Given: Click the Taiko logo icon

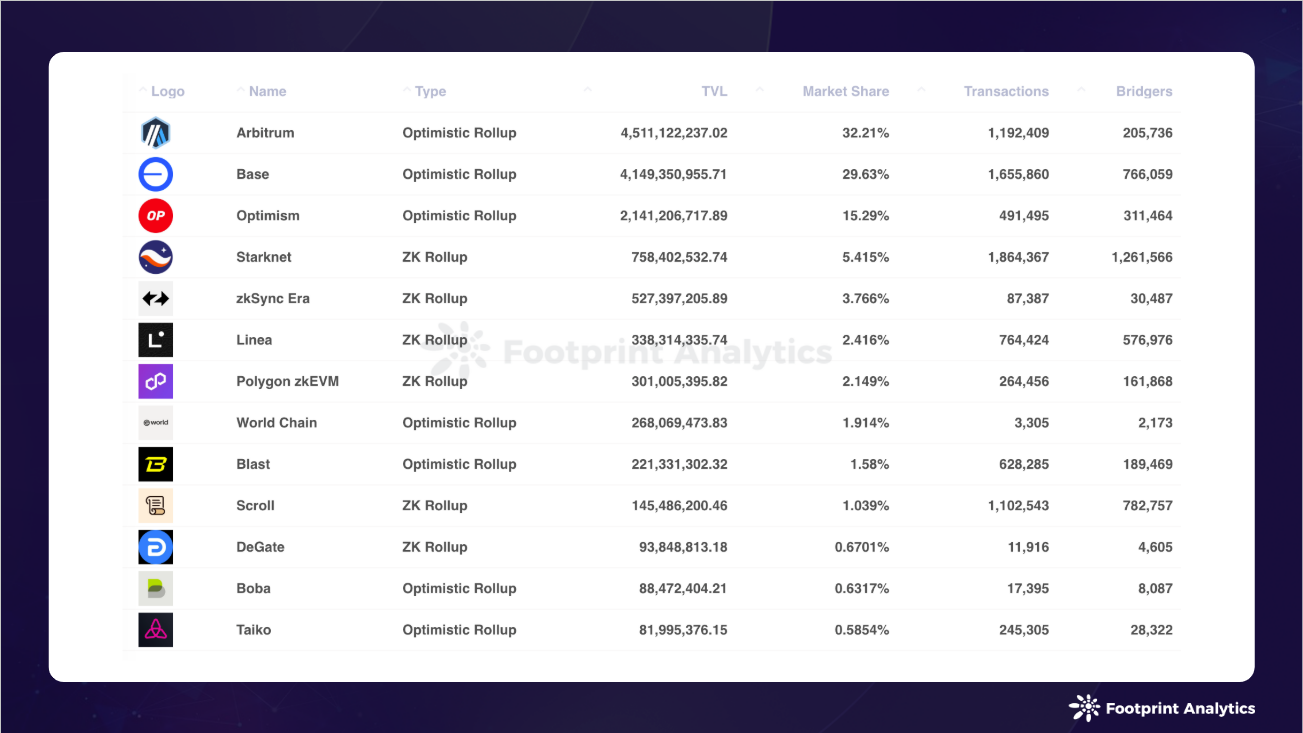Looking at the screenshot, I should [155, 630].
